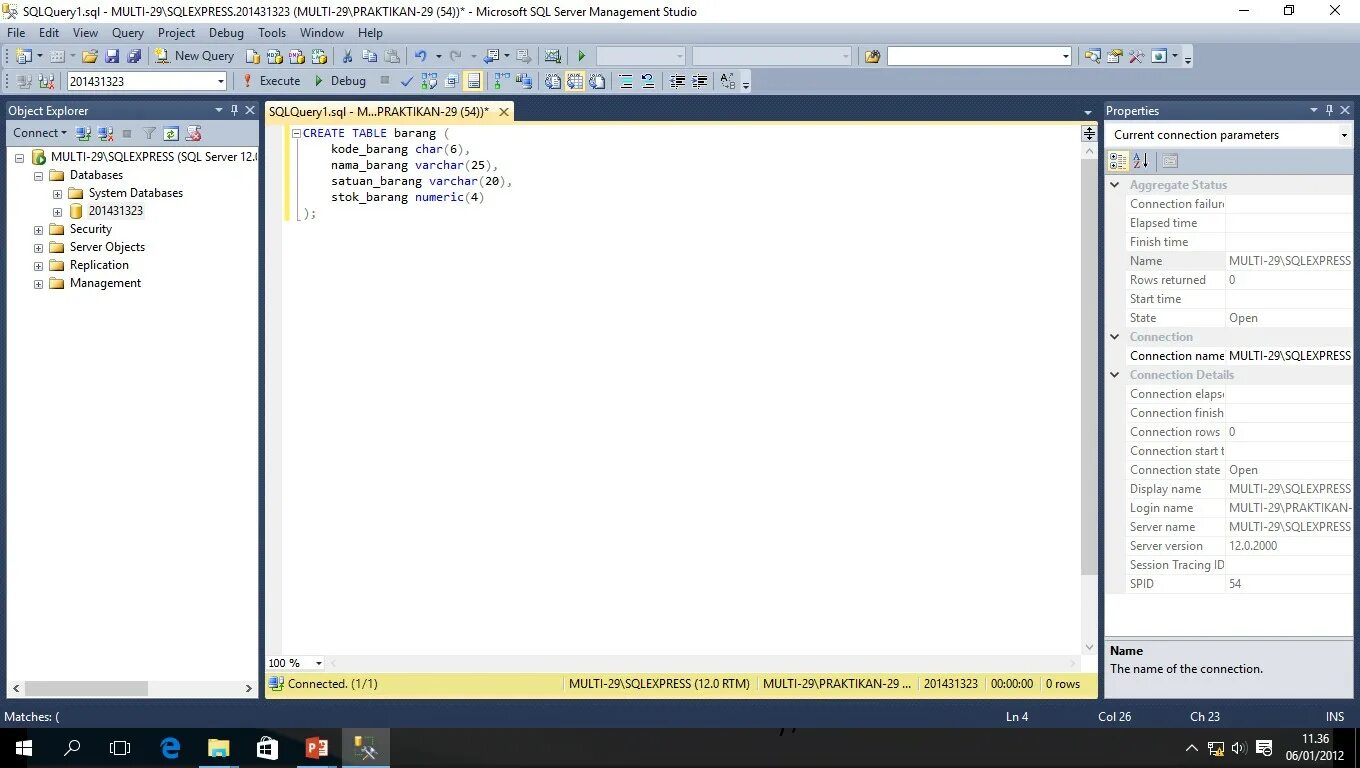The image size is (1360, 768).
Task: Collapse the Databases folder node
Action: point(38,176)
